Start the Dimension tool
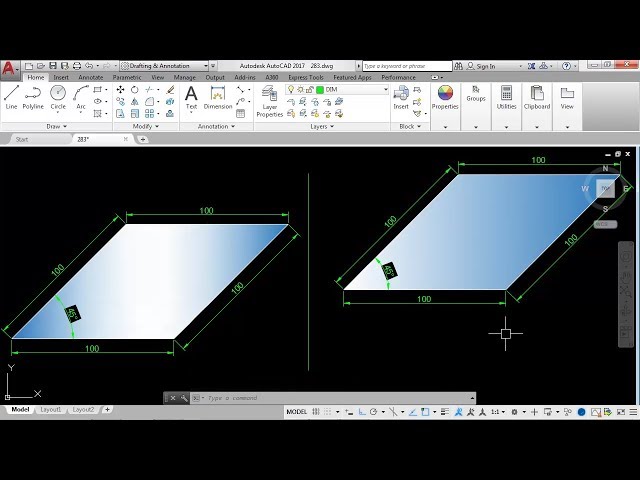Image resolution: width=640 pixels, height=480 pixels. click(x=218, y=96)
